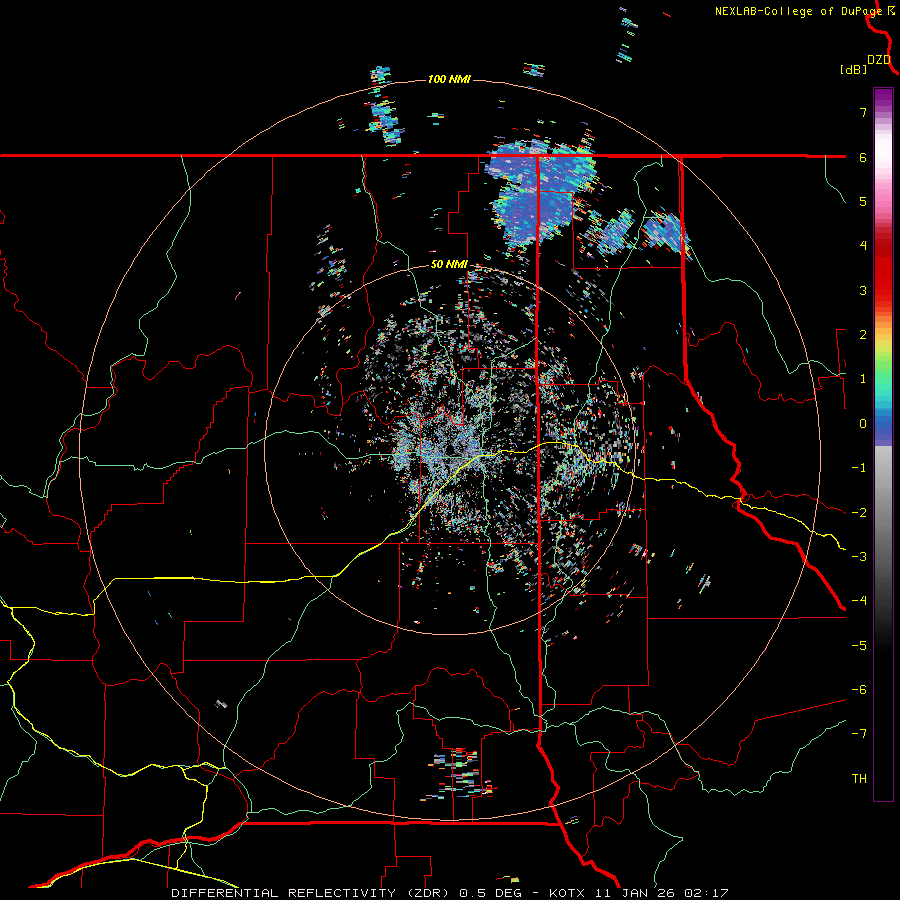This screenshot has width=900, height=900.
Task: Select the "0" value on the dB scale
Action: click(863, 424)
